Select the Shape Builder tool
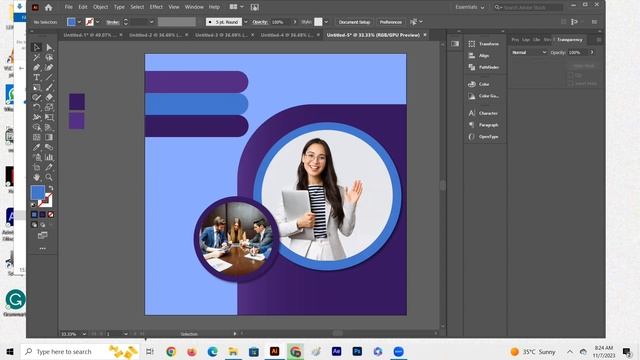This screenshot has width=640, height=360. tap(36, 127)
